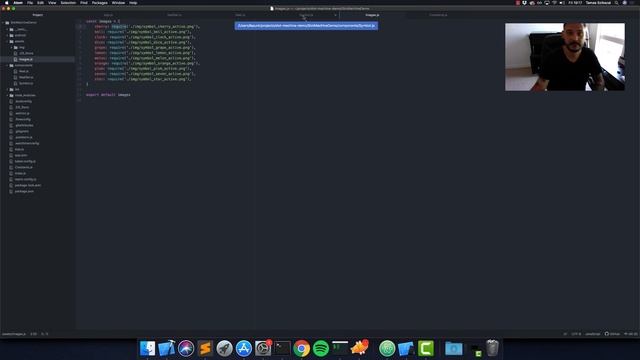The width and height of the screenshot is (640, 360).
Task: Open Launchpad rocket icon in dock
Action: coord(224,348)
